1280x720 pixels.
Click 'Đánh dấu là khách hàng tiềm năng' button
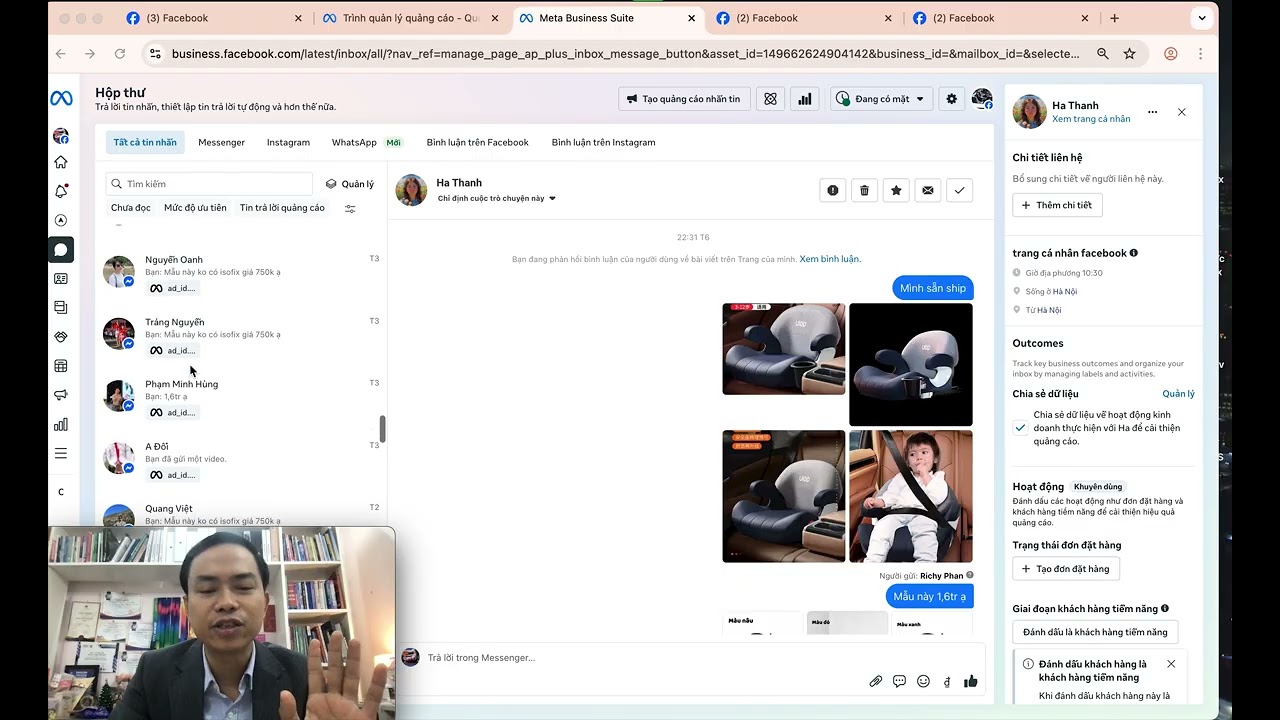1095,632
